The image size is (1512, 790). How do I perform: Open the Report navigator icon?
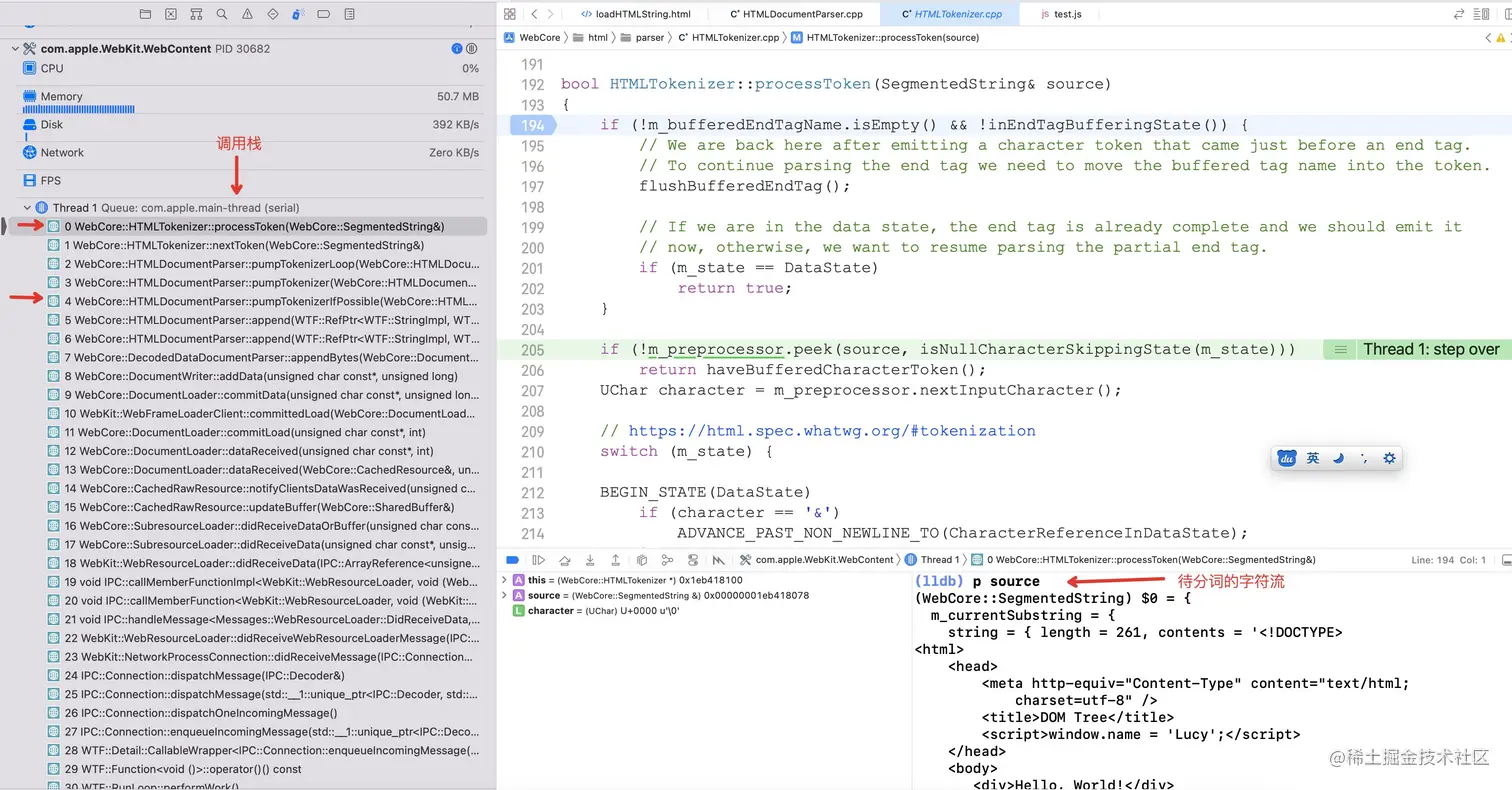pos(349,14)
